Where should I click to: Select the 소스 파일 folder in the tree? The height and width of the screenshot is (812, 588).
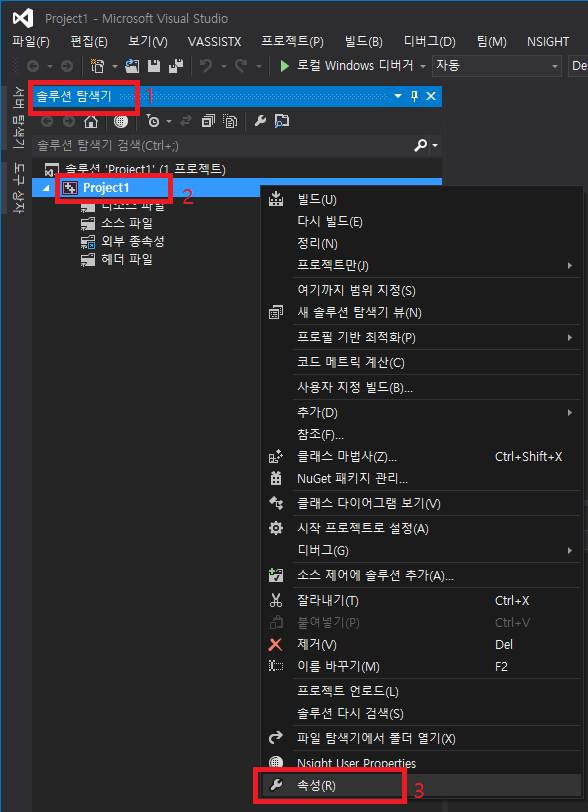pos(126,223)
